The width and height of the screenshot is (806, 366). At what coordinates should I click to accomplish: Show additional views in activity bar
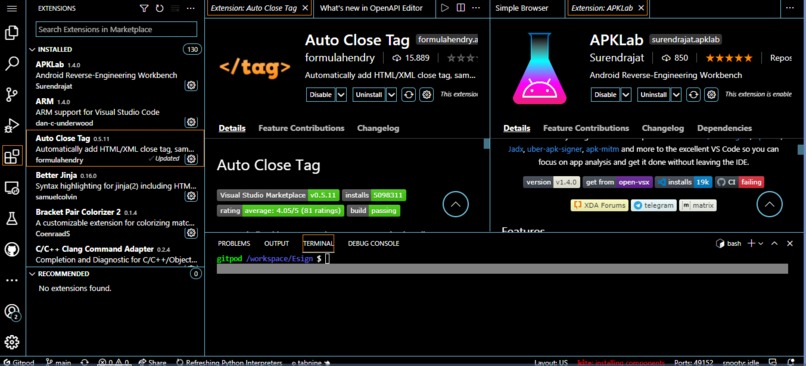(x=11, y=281)
